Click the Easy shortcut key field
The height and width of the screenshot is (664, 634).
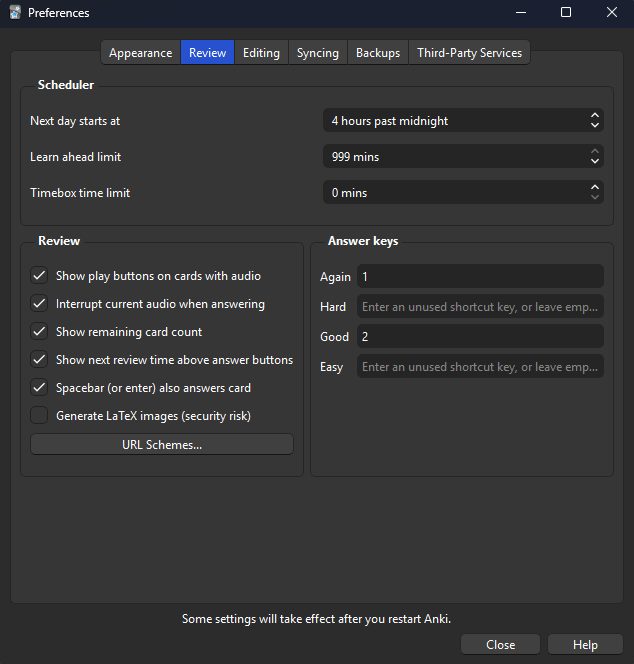pyautogui.click(x=480, y=367)
